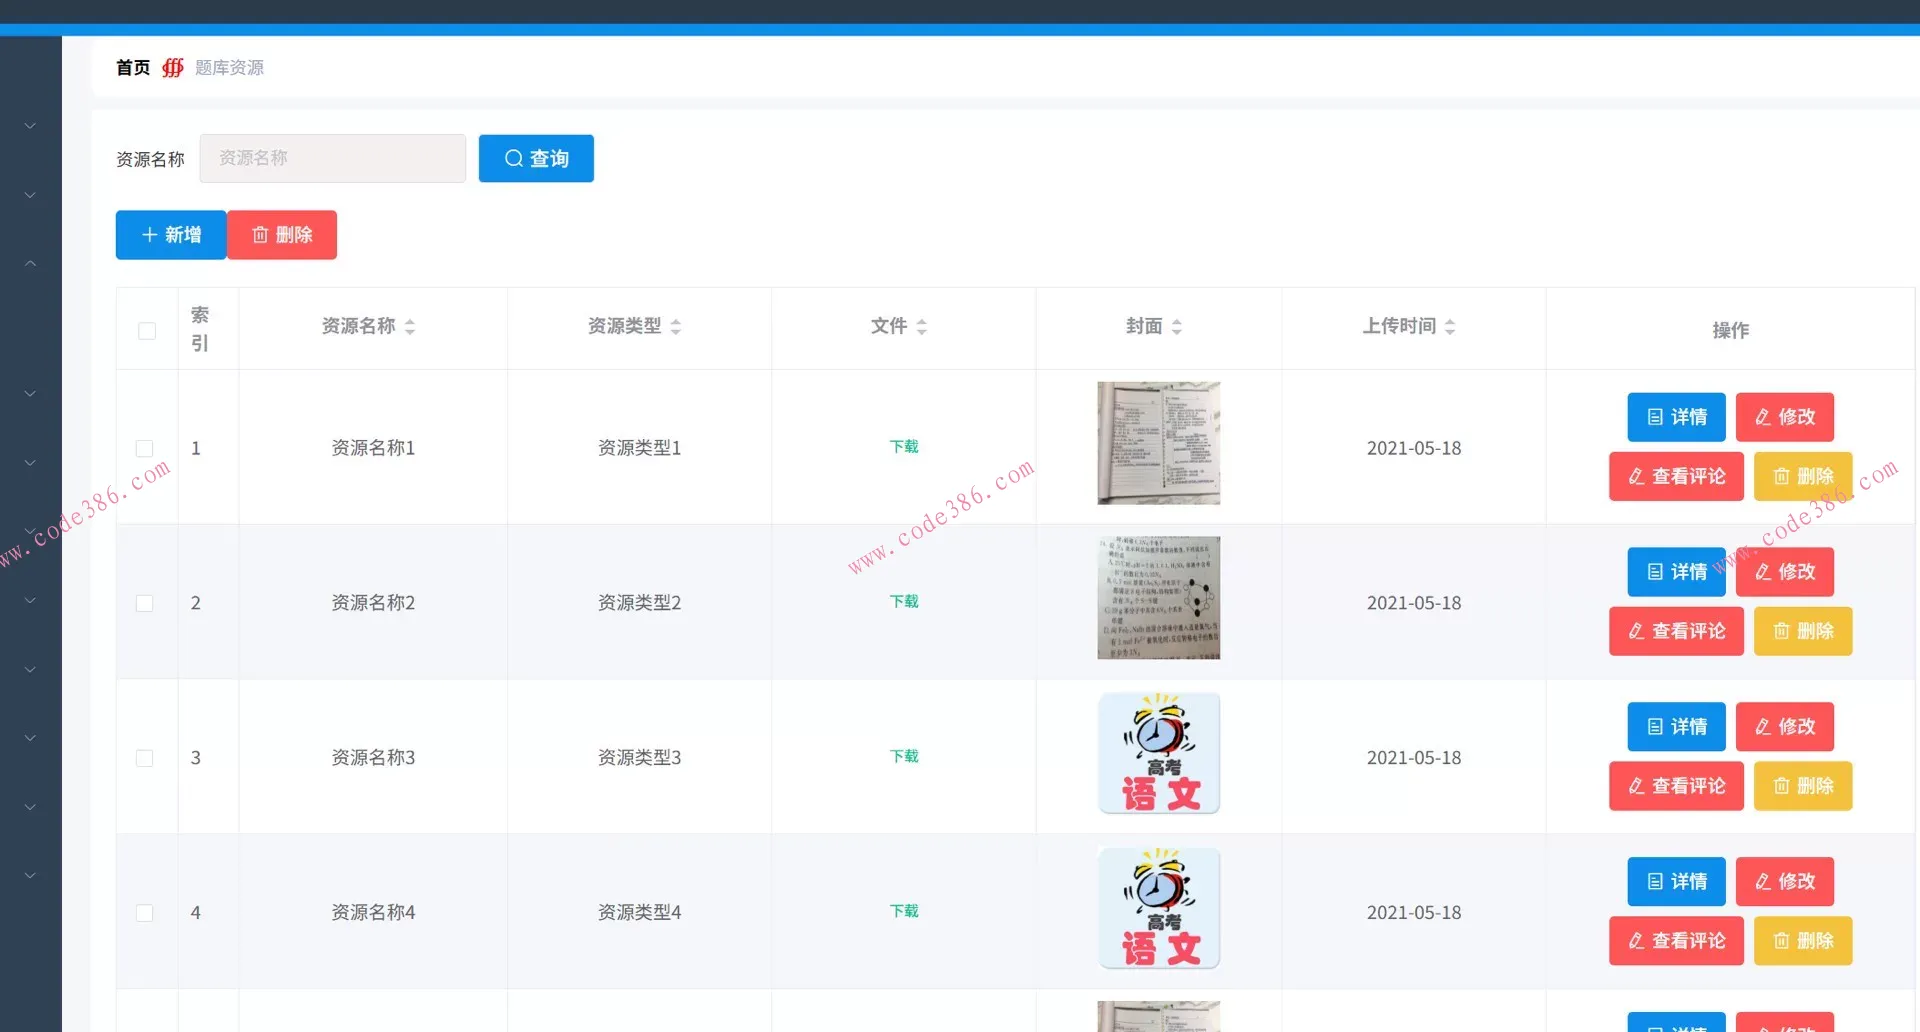Screen dimensions: 1920x1032
Task: Click the plus icon on the 新增 button
Action: (150, 234)
